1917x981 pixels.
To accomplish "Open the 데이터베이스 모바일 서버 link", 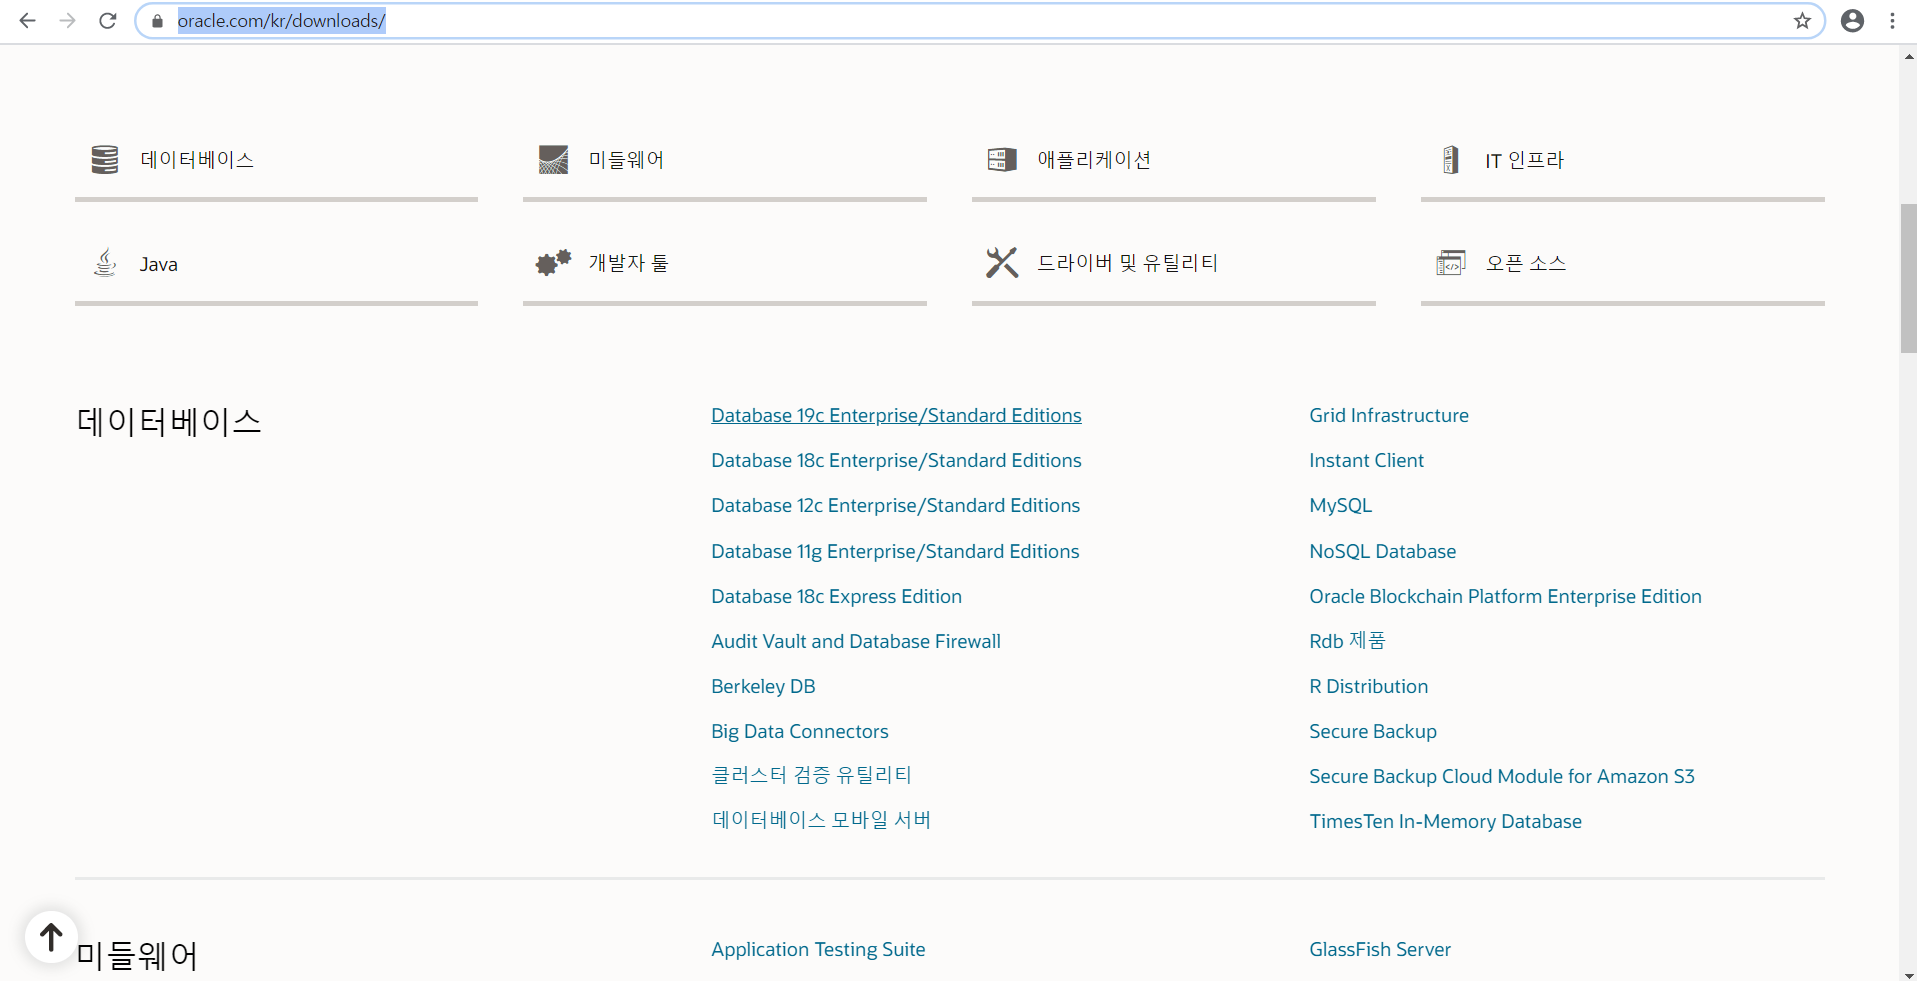I will click(821, 820).
